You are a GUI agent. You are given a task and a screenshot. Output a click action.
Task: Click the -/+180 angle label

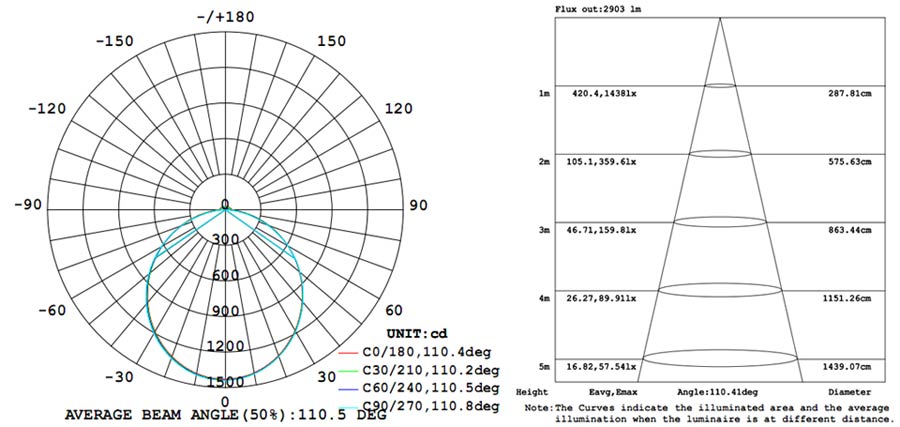(225, 17)
